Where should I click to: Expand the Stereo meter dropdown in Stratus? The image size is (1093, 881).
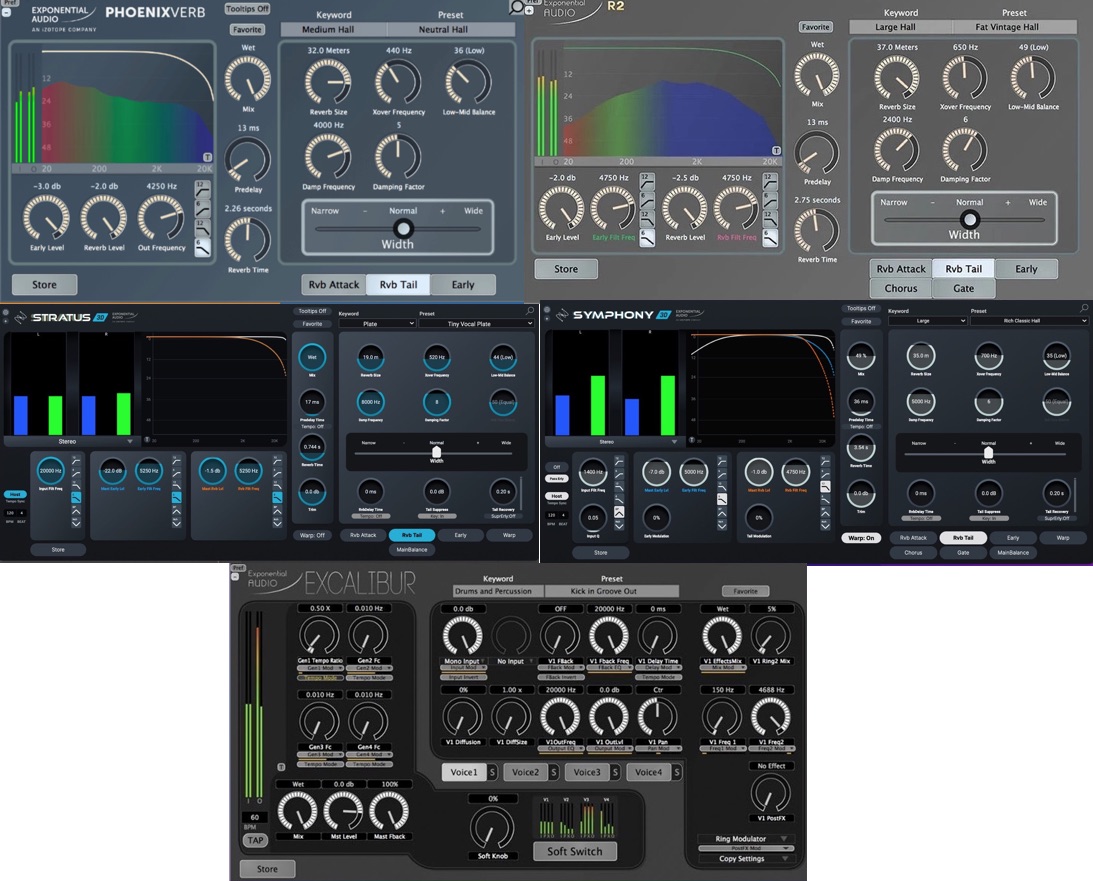click(x=70, y=441)
